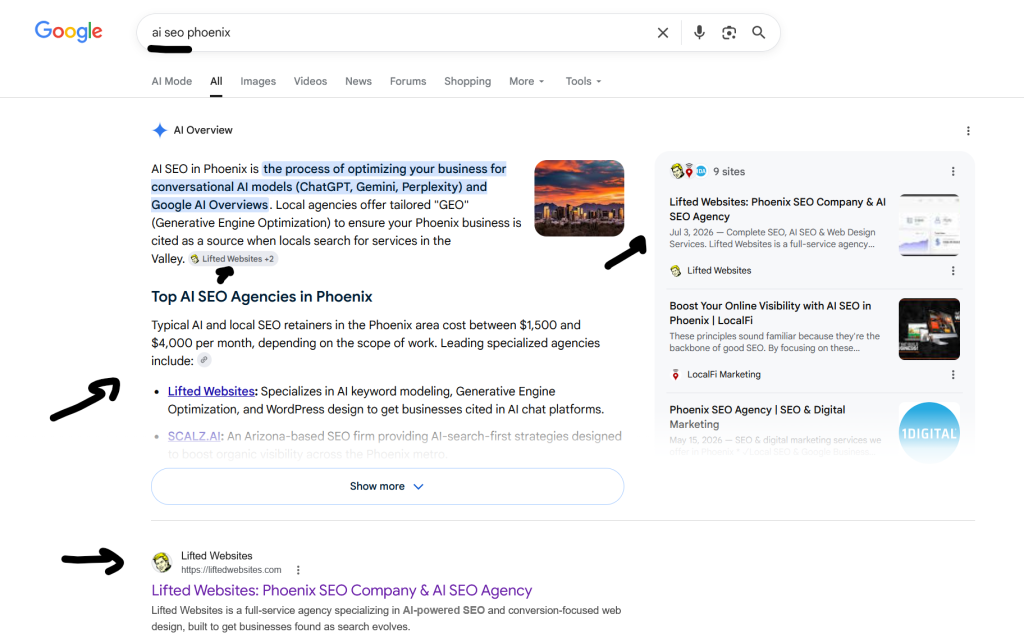The width and height of the screenshot is (1024, 642).
Task: Click the magnifying glass search icon
Action: (758, 33)
